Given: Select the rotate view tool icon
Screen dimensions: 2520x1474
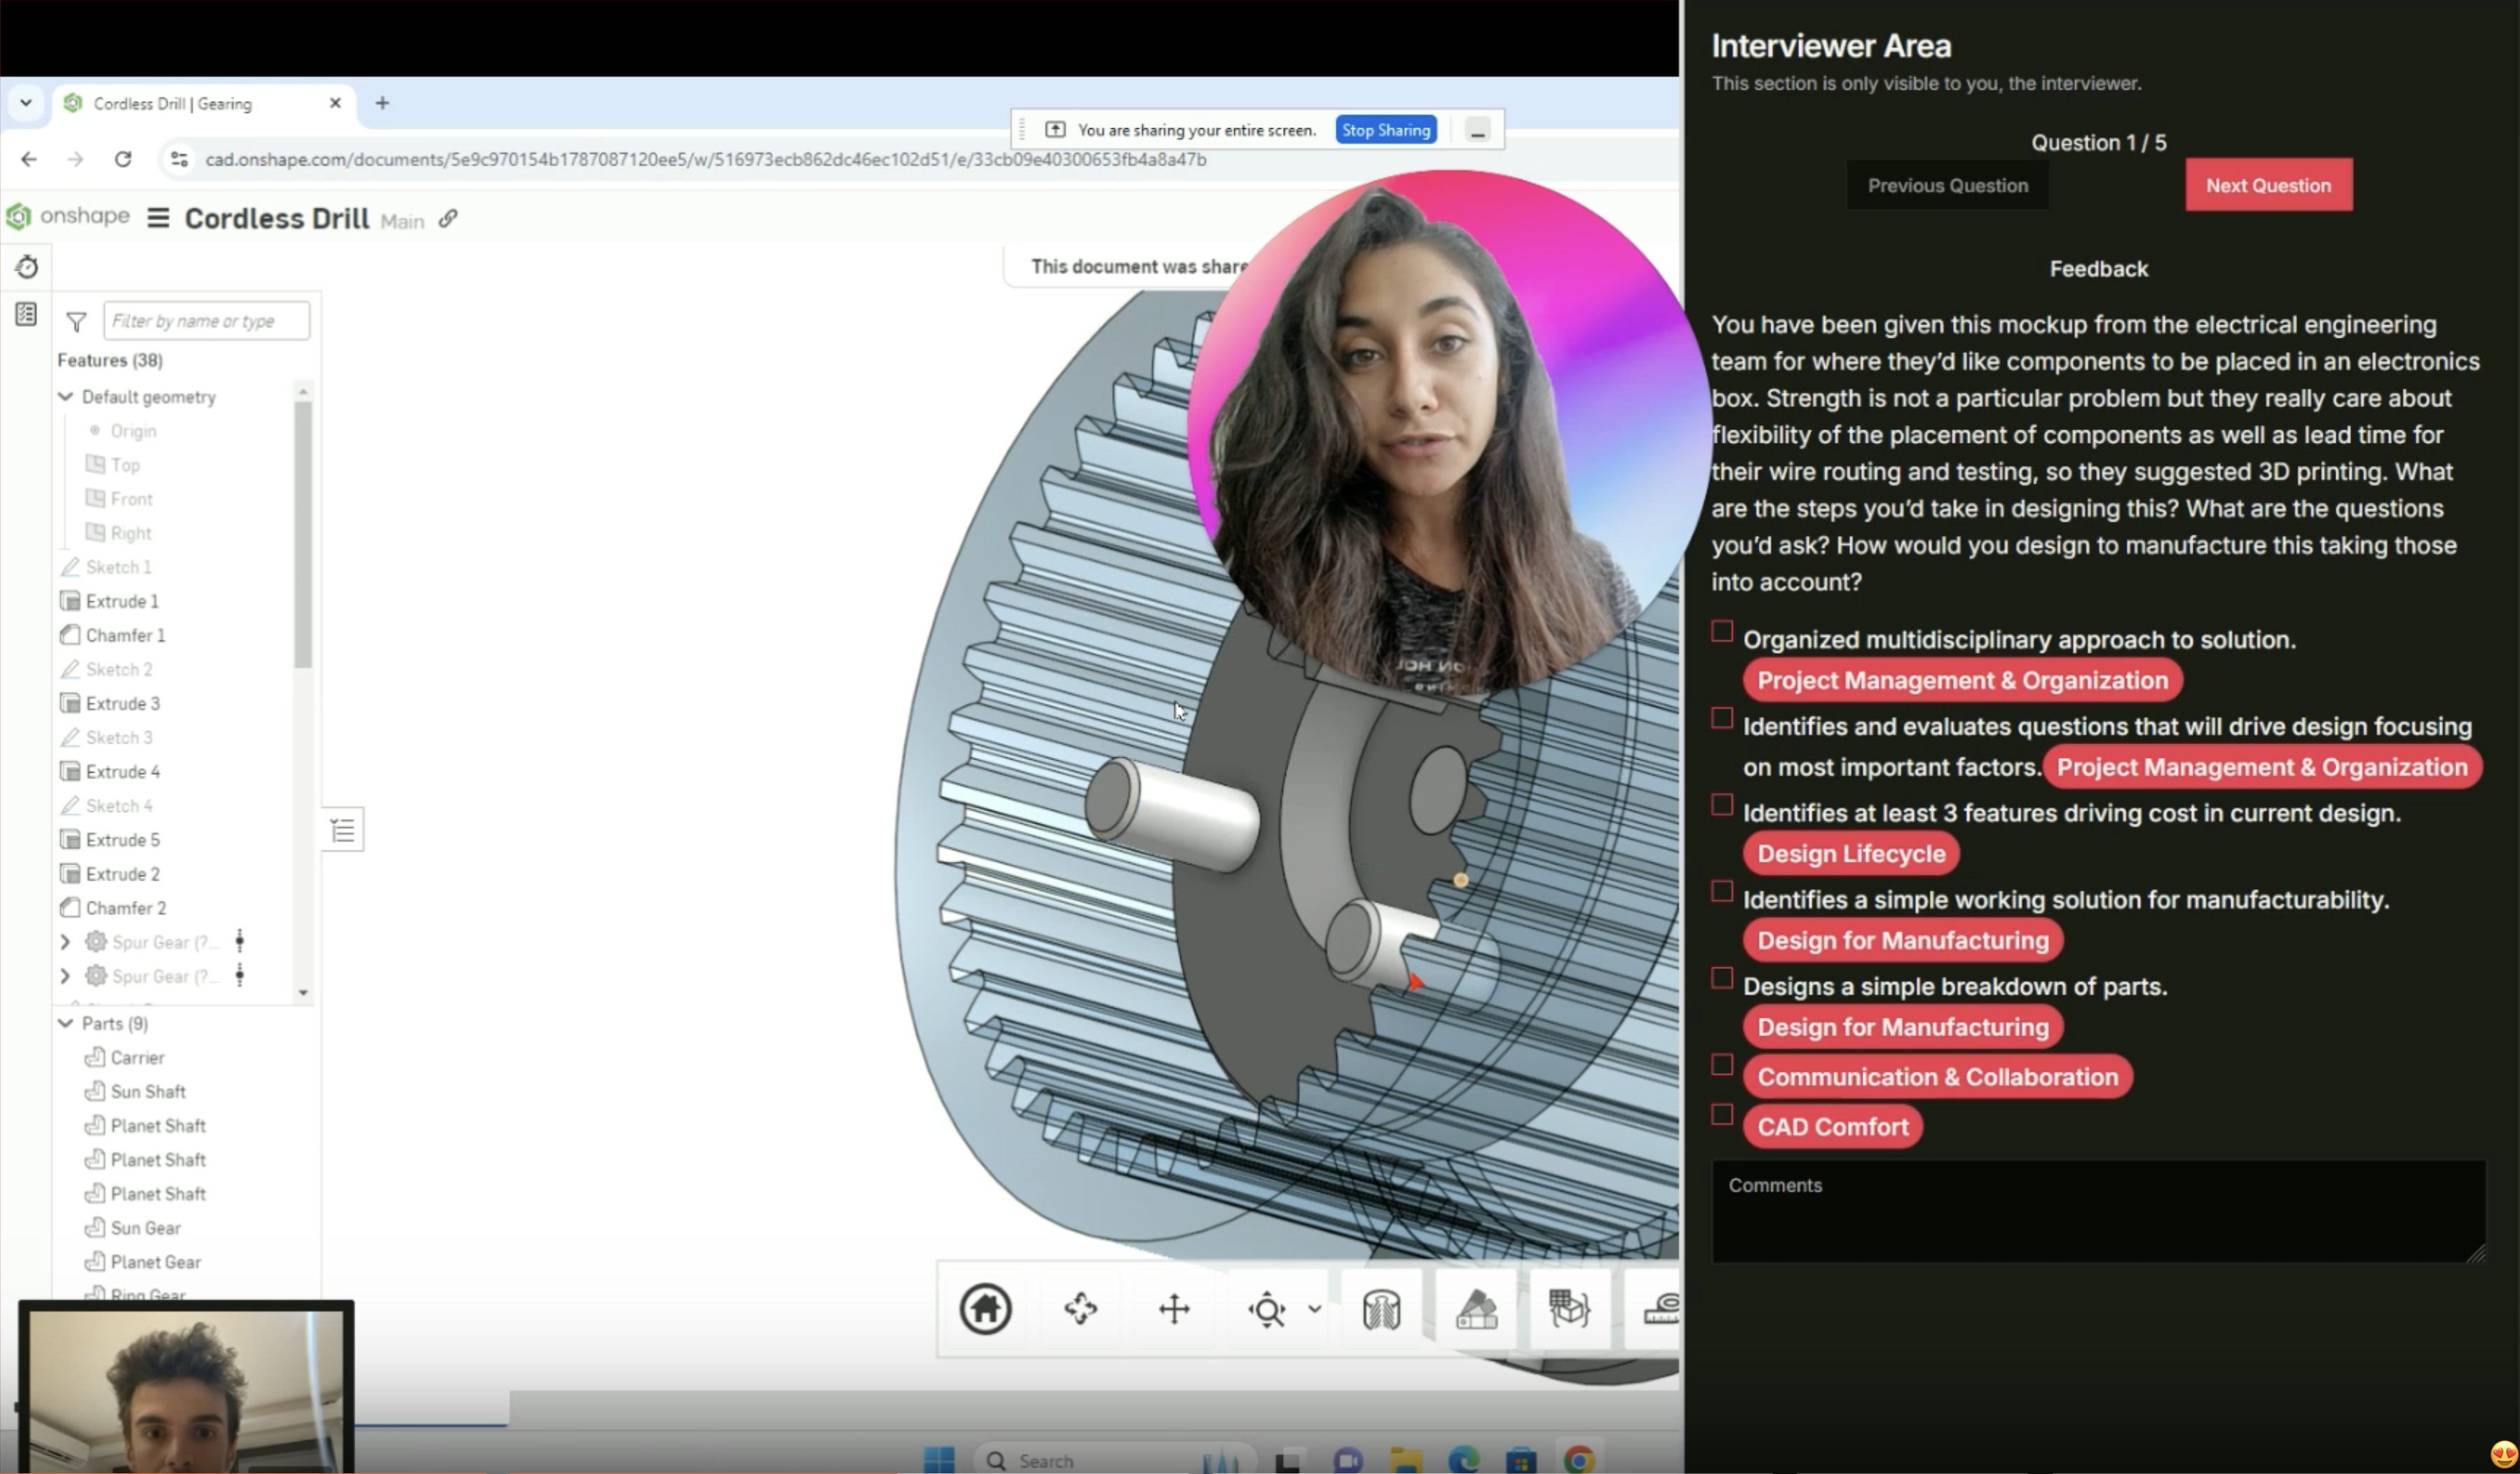Looking at the screenshot, I should point(1080,1309).
